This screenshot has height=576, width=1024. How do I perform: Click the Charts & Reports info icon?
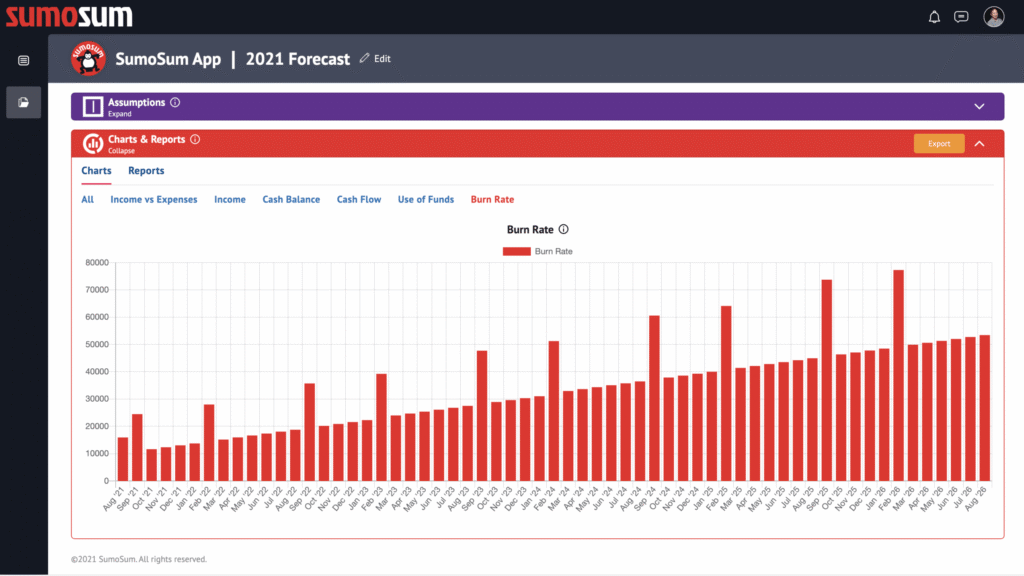pyautogui.click(x=195, y=140)
